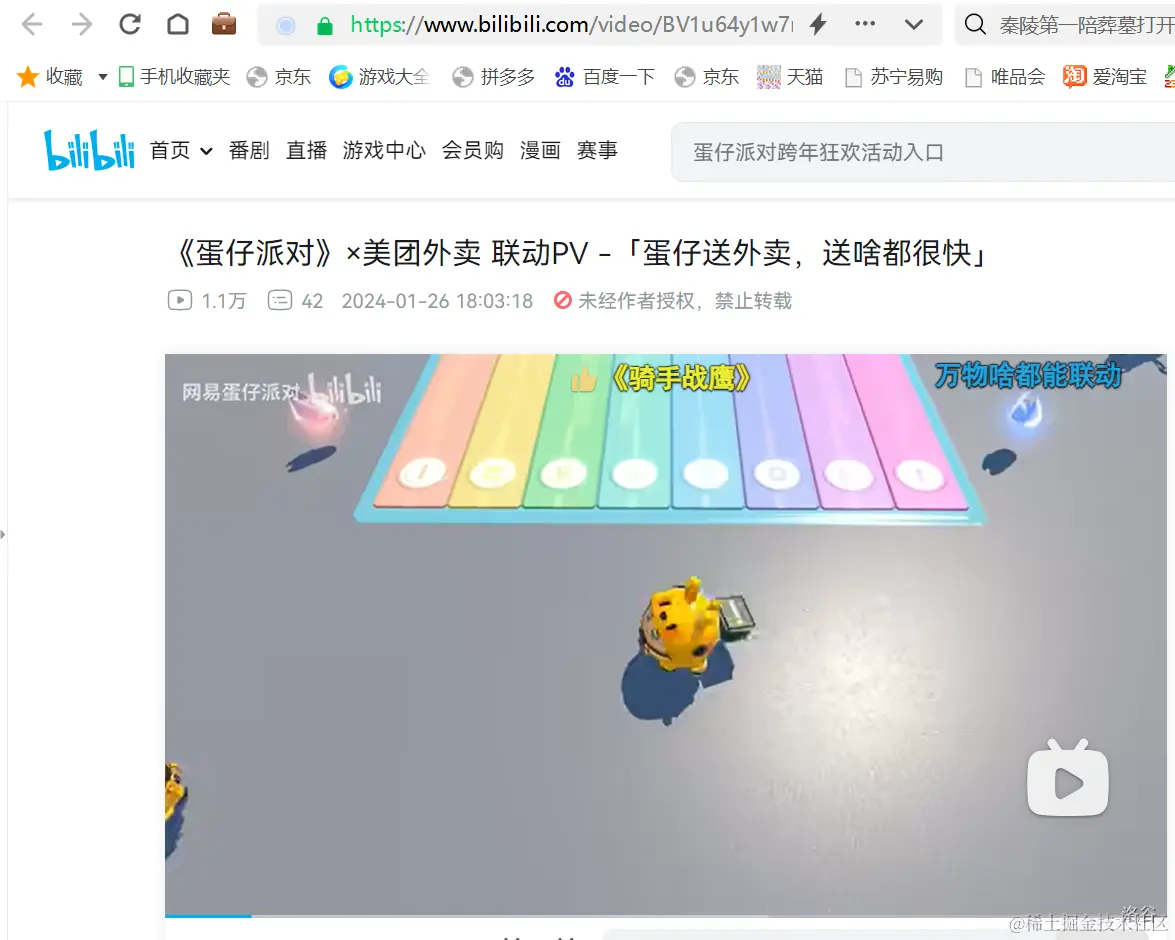Click the browser search magnifier icon
This screenshot has height=940, width=1175.
point(975,24)
